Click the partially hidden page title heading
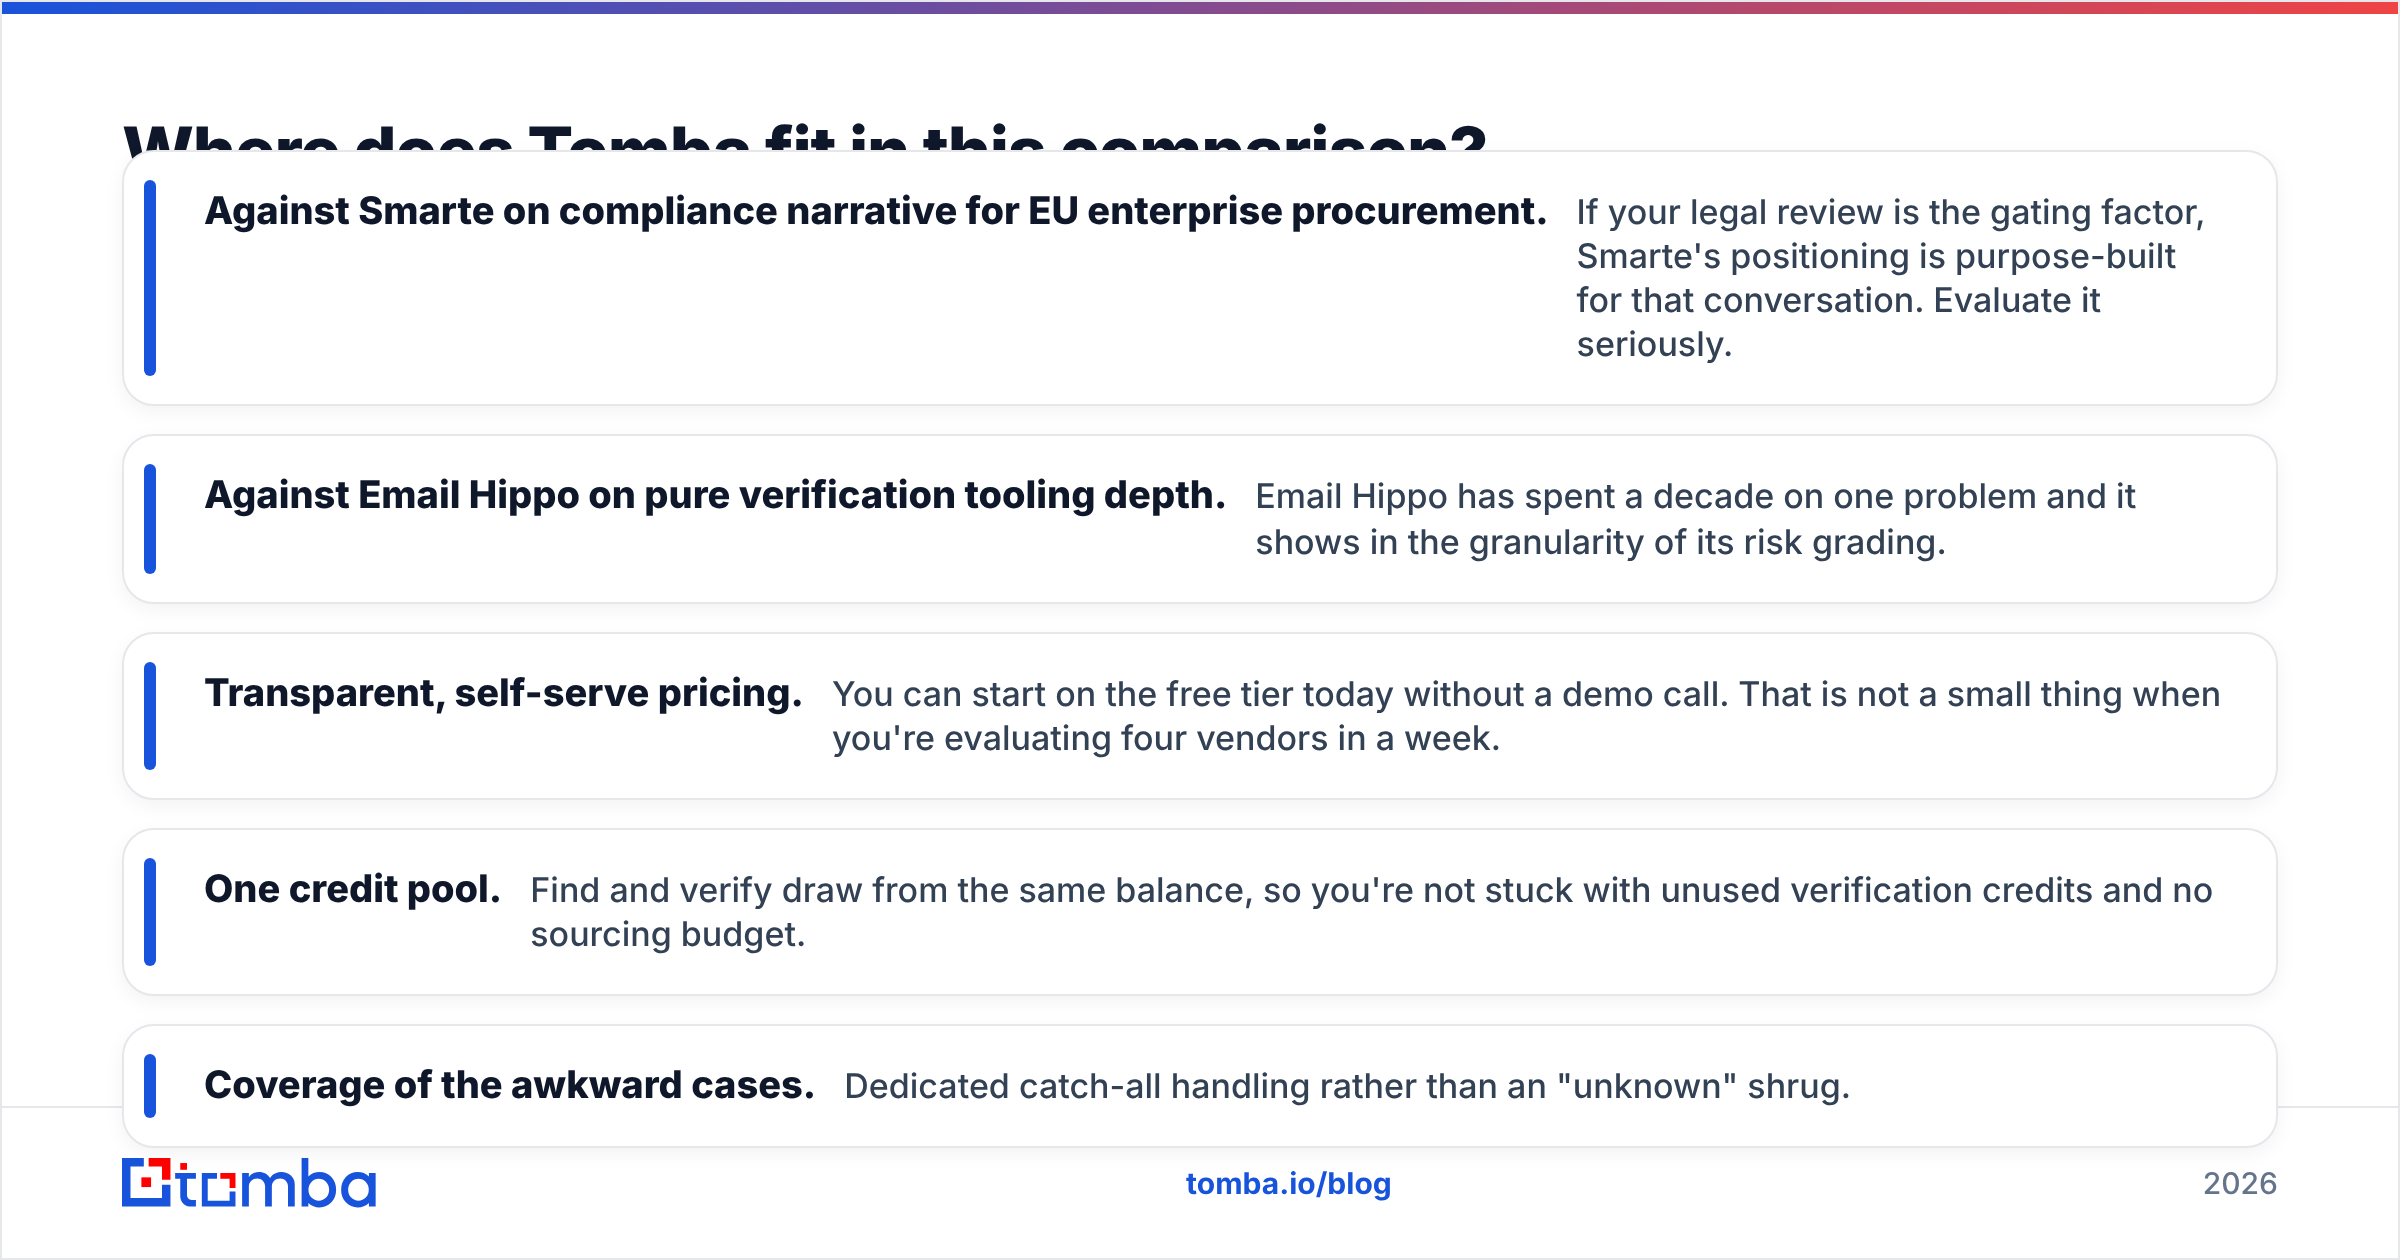The width and height of the screenshot is (2400, 1260). click(x=805, y=137)
